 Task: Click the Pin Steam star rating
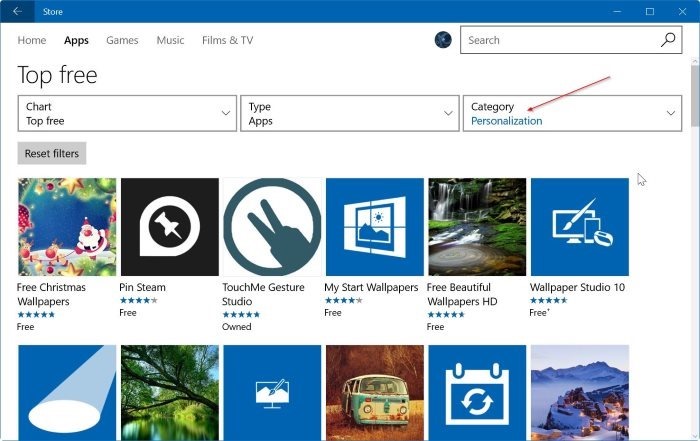click(x=139, y=300)
